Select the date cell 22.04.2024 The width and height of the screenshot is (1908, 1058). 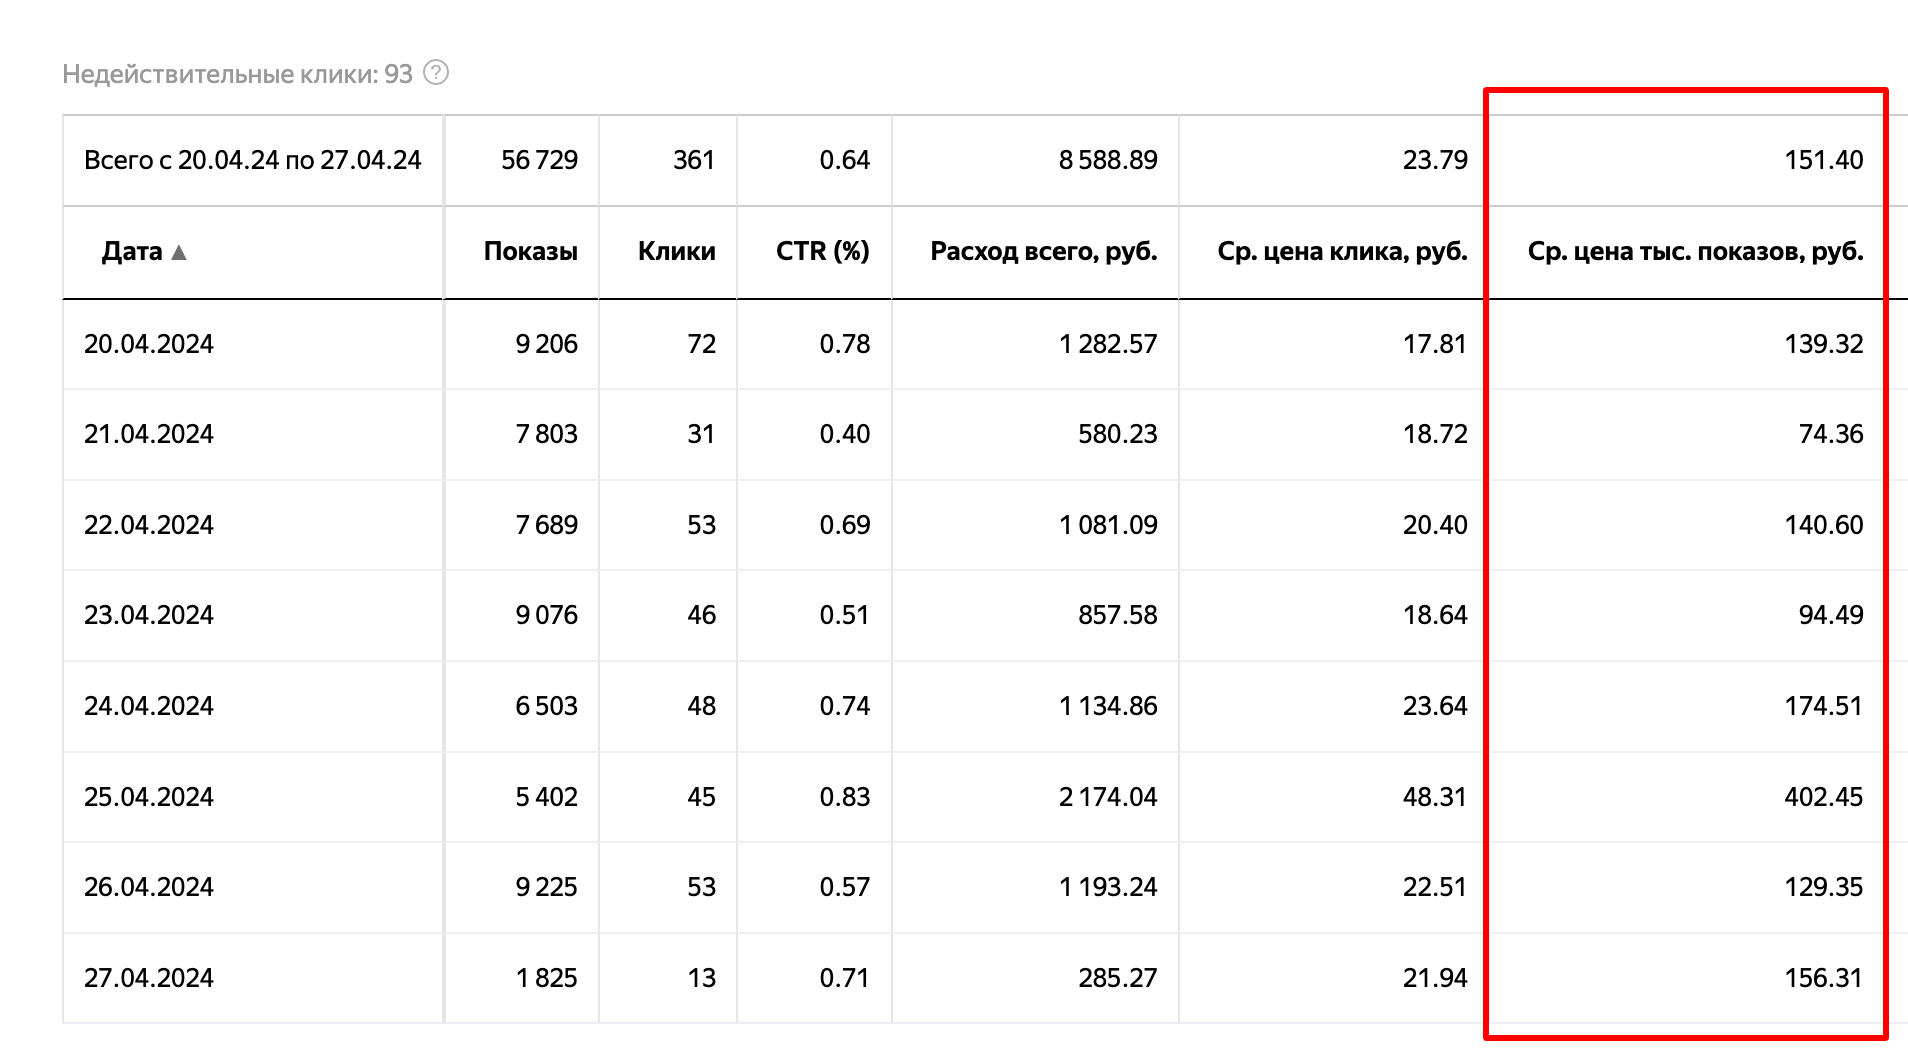(148, 525)
